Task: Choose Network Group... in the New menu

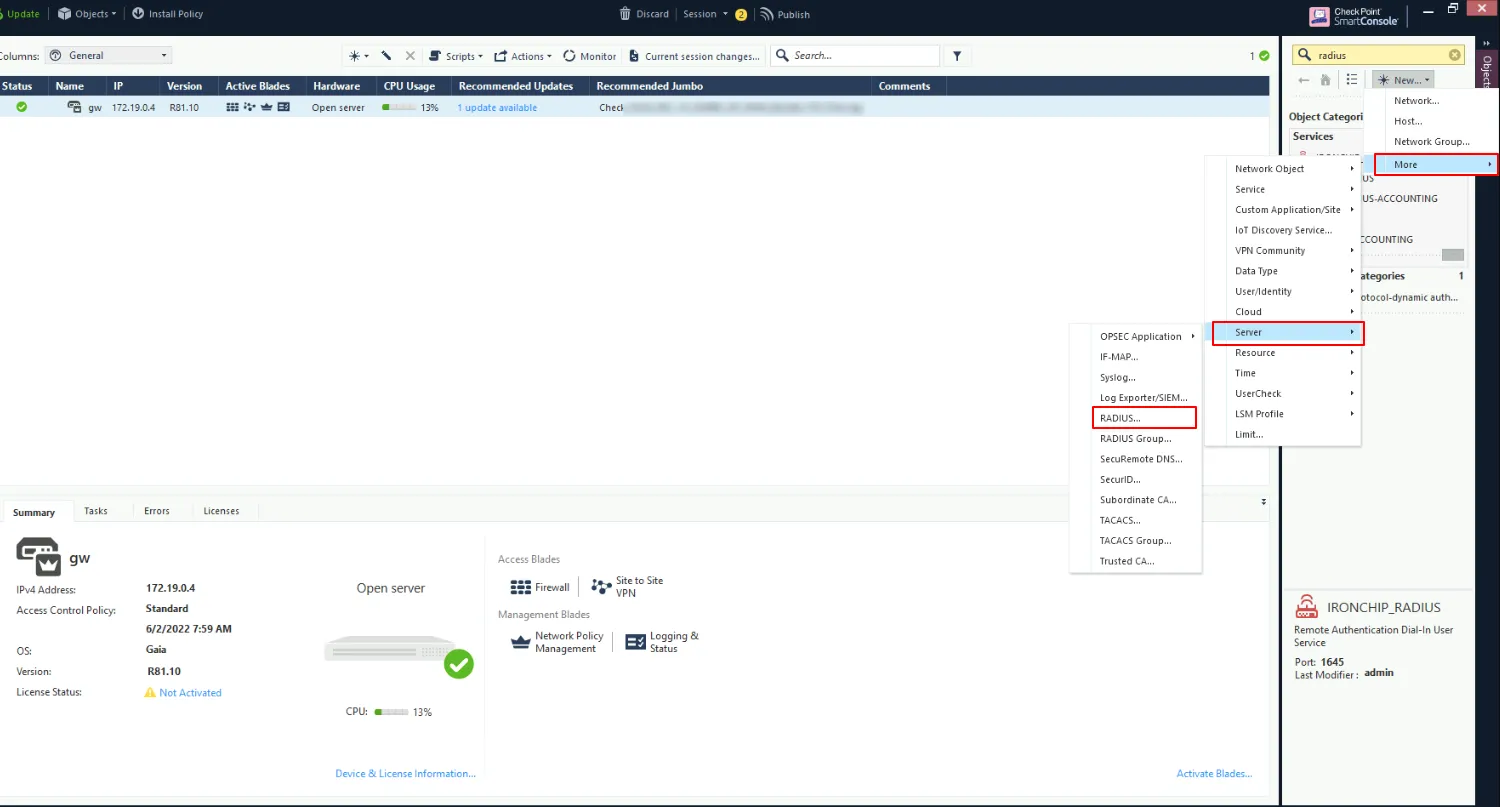Action: pyautogui.click(x=1432, y=142)
